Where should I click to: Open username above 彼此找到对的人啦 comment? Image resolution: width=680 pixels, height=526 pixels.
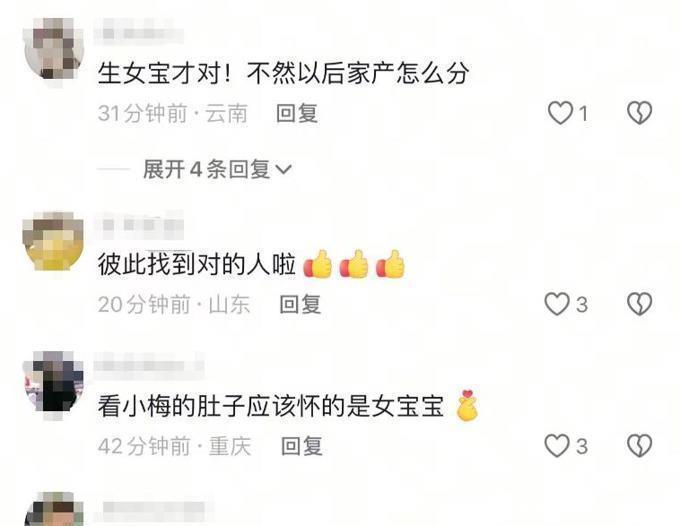(139, 225)
